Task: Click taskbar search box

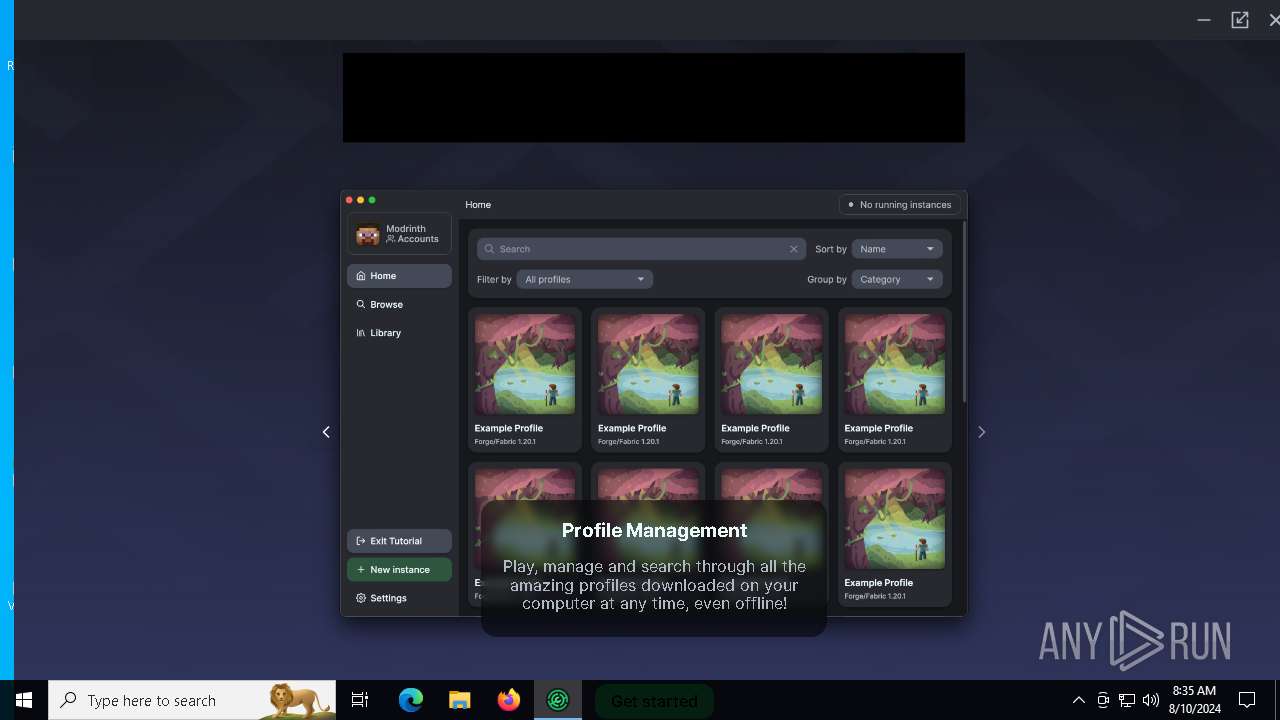Action: point(192,700)
